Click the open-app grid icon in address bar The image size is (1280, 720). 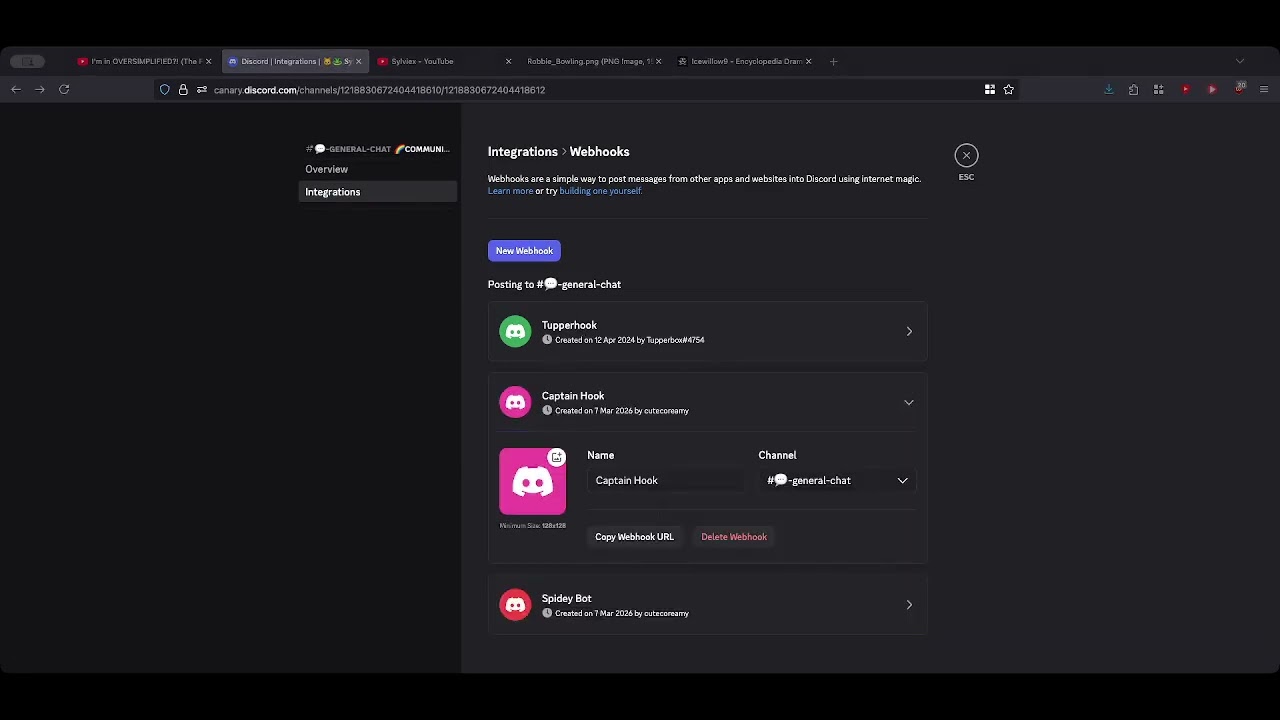(x=990, y=90)
